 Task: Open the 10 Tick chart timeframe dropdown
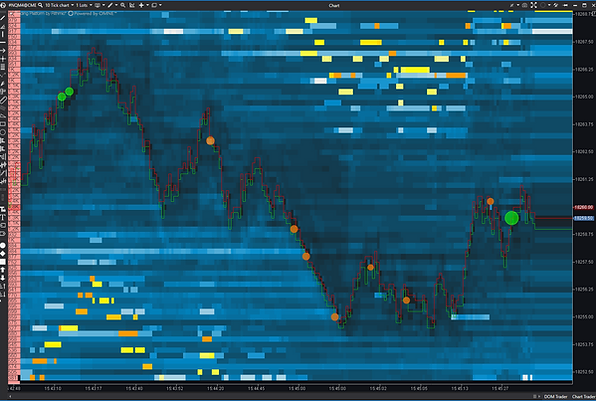pos(59,5)
